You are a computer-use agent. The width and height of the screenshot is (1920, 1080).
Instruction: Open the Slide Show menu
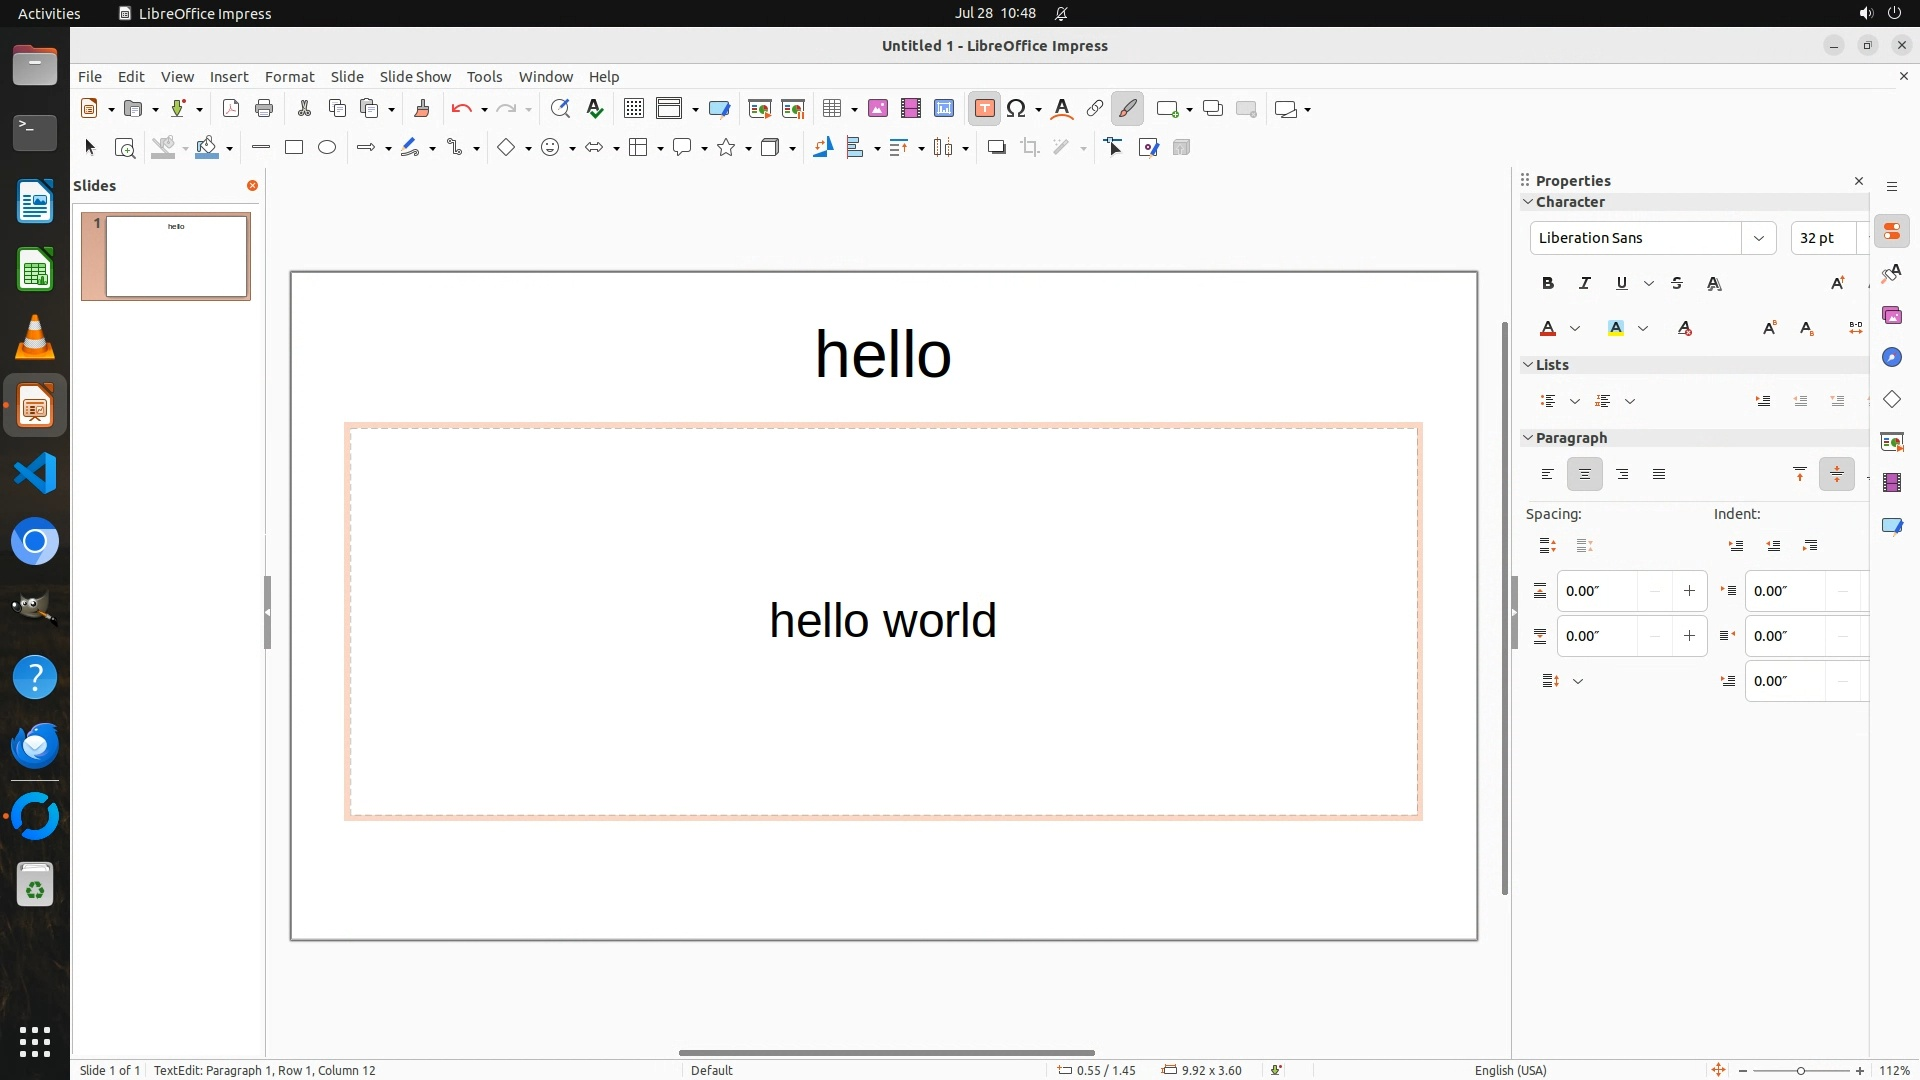pos(415,77)
